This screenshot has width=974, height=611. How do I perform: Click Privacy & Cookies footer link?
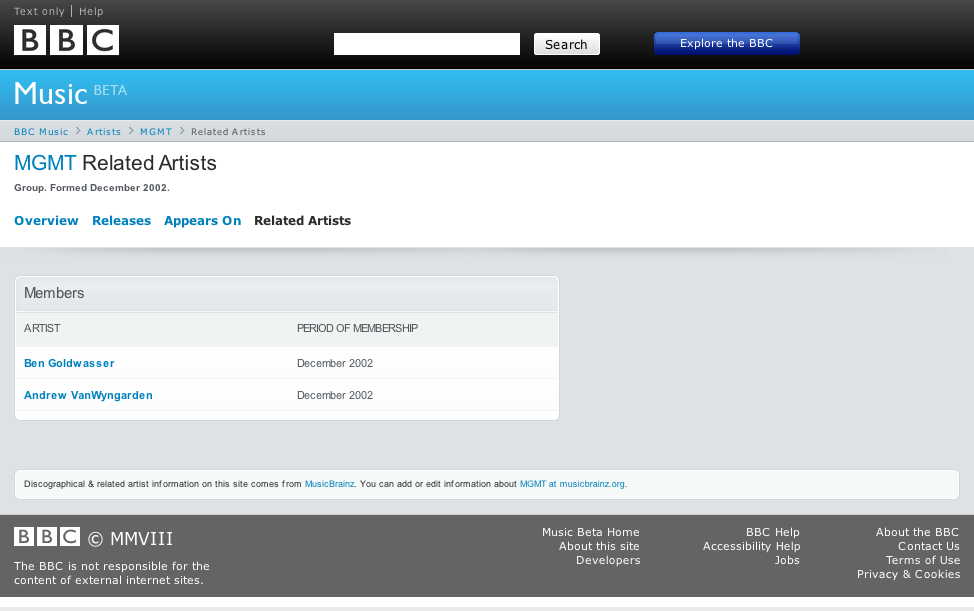click(908, 574)
